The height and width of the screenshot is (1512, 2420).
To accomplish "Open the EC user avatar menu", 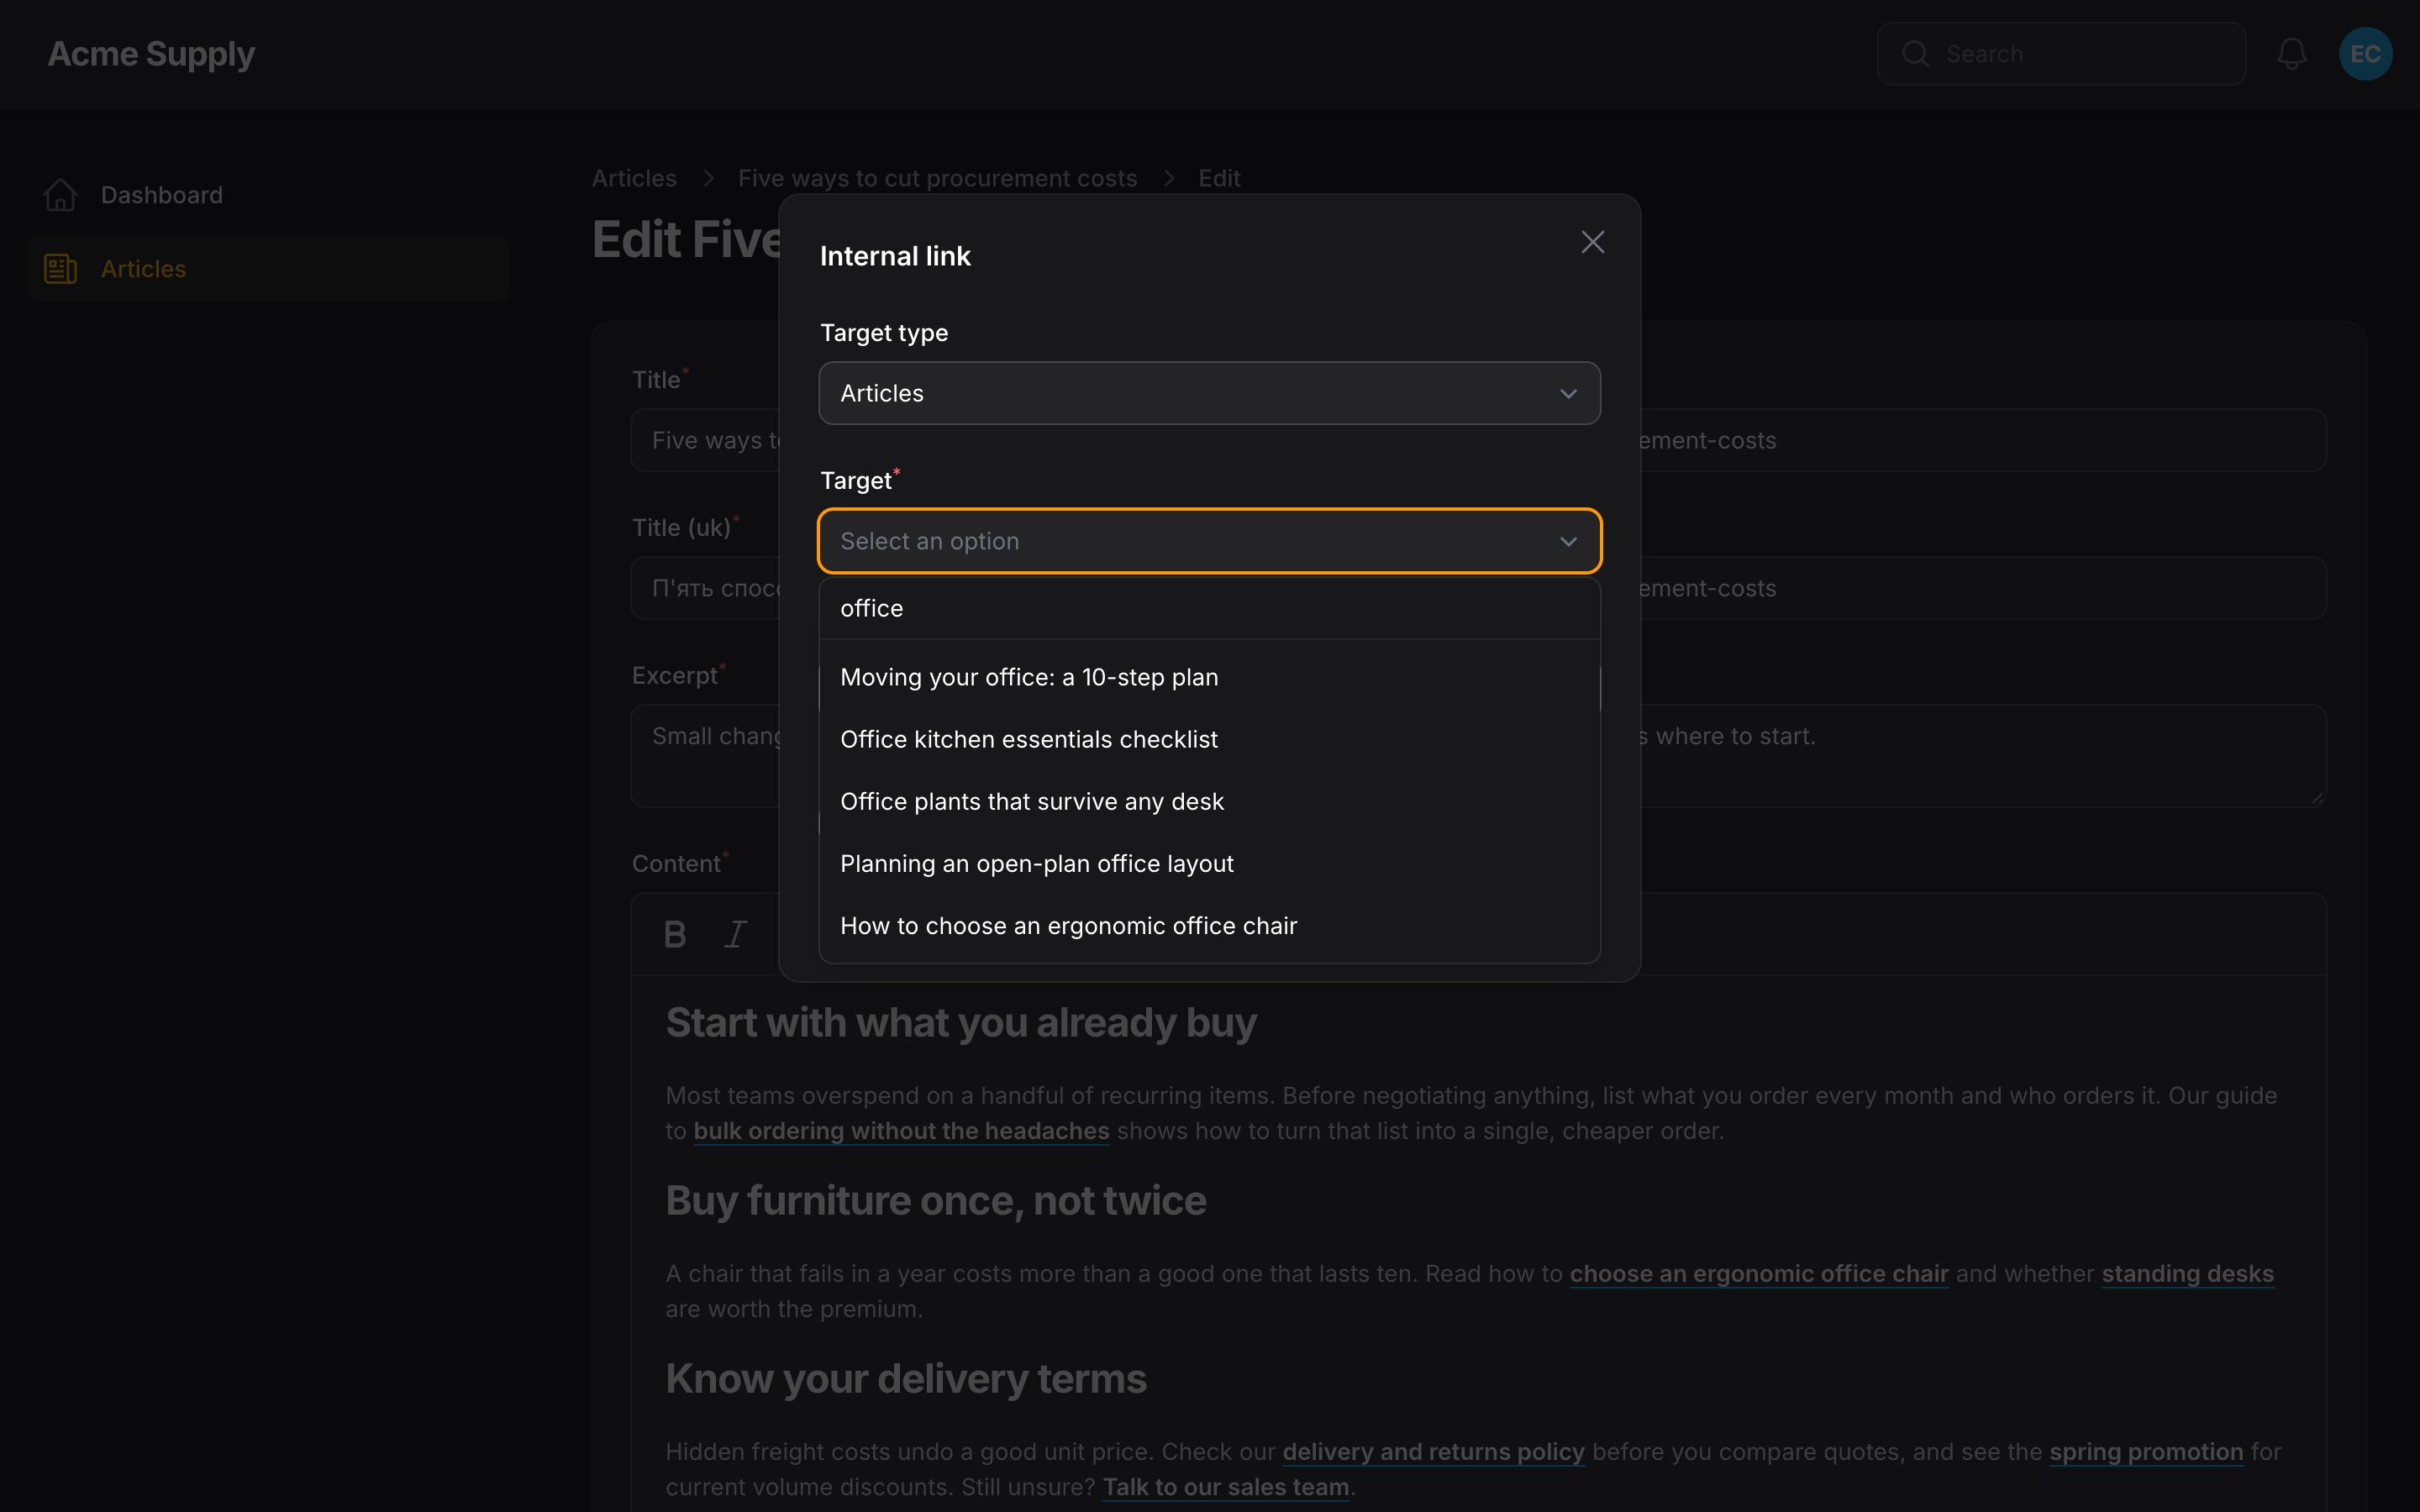I will click(2365, 54).
